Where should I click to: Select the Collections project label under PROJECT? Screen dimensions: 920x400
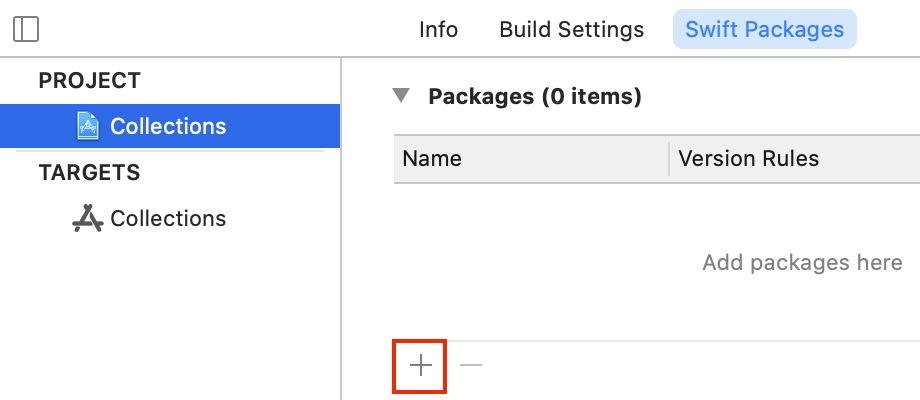click(x=168, y=126)
